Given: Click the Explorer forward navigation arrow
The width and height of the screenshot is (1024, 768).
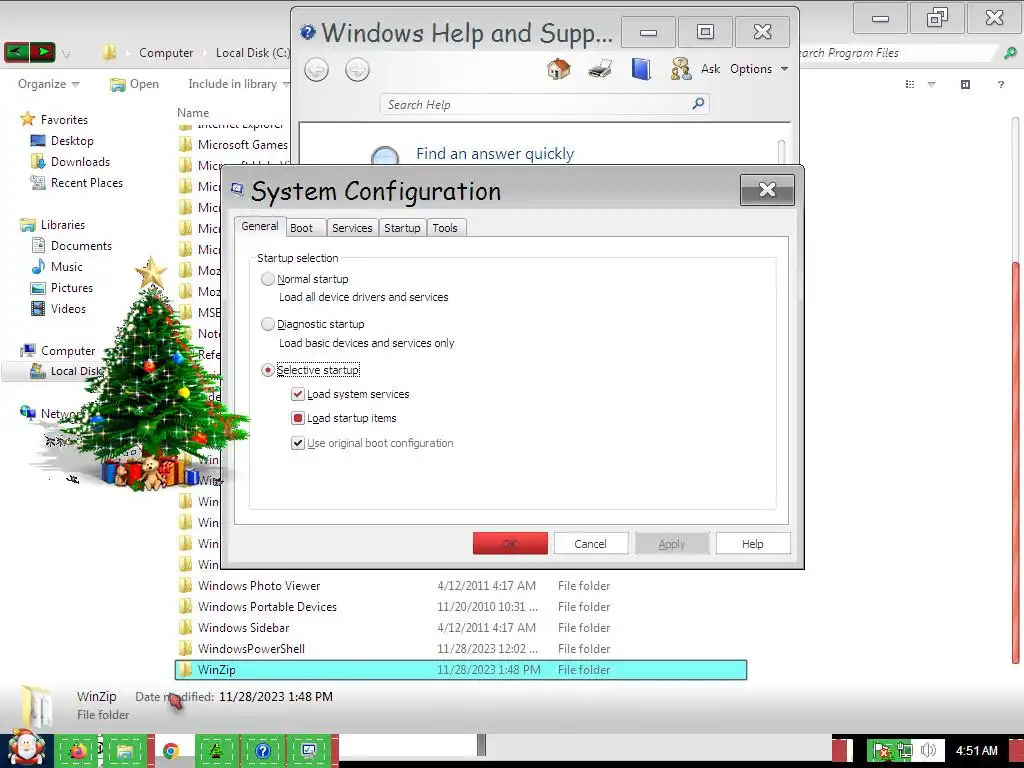Looking at the screenshot, I should click(42, 52).
